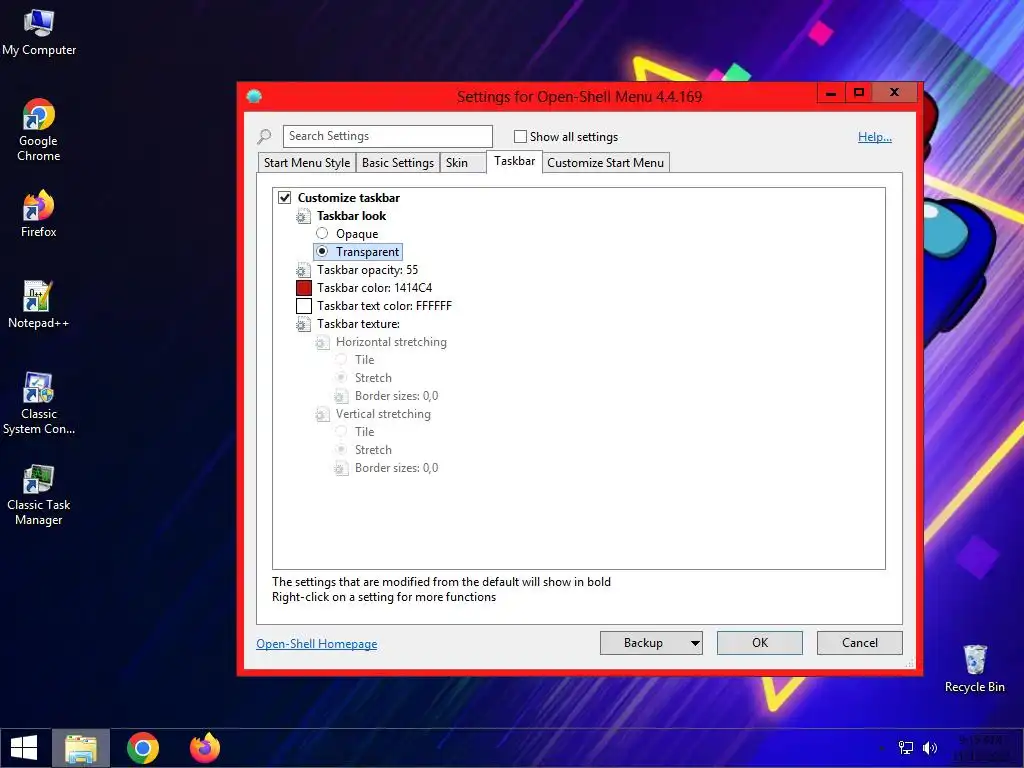Switch to Basic Settings tab
Image resolution: width=1024 pixels, height=768 pixels.
point(398,163)
